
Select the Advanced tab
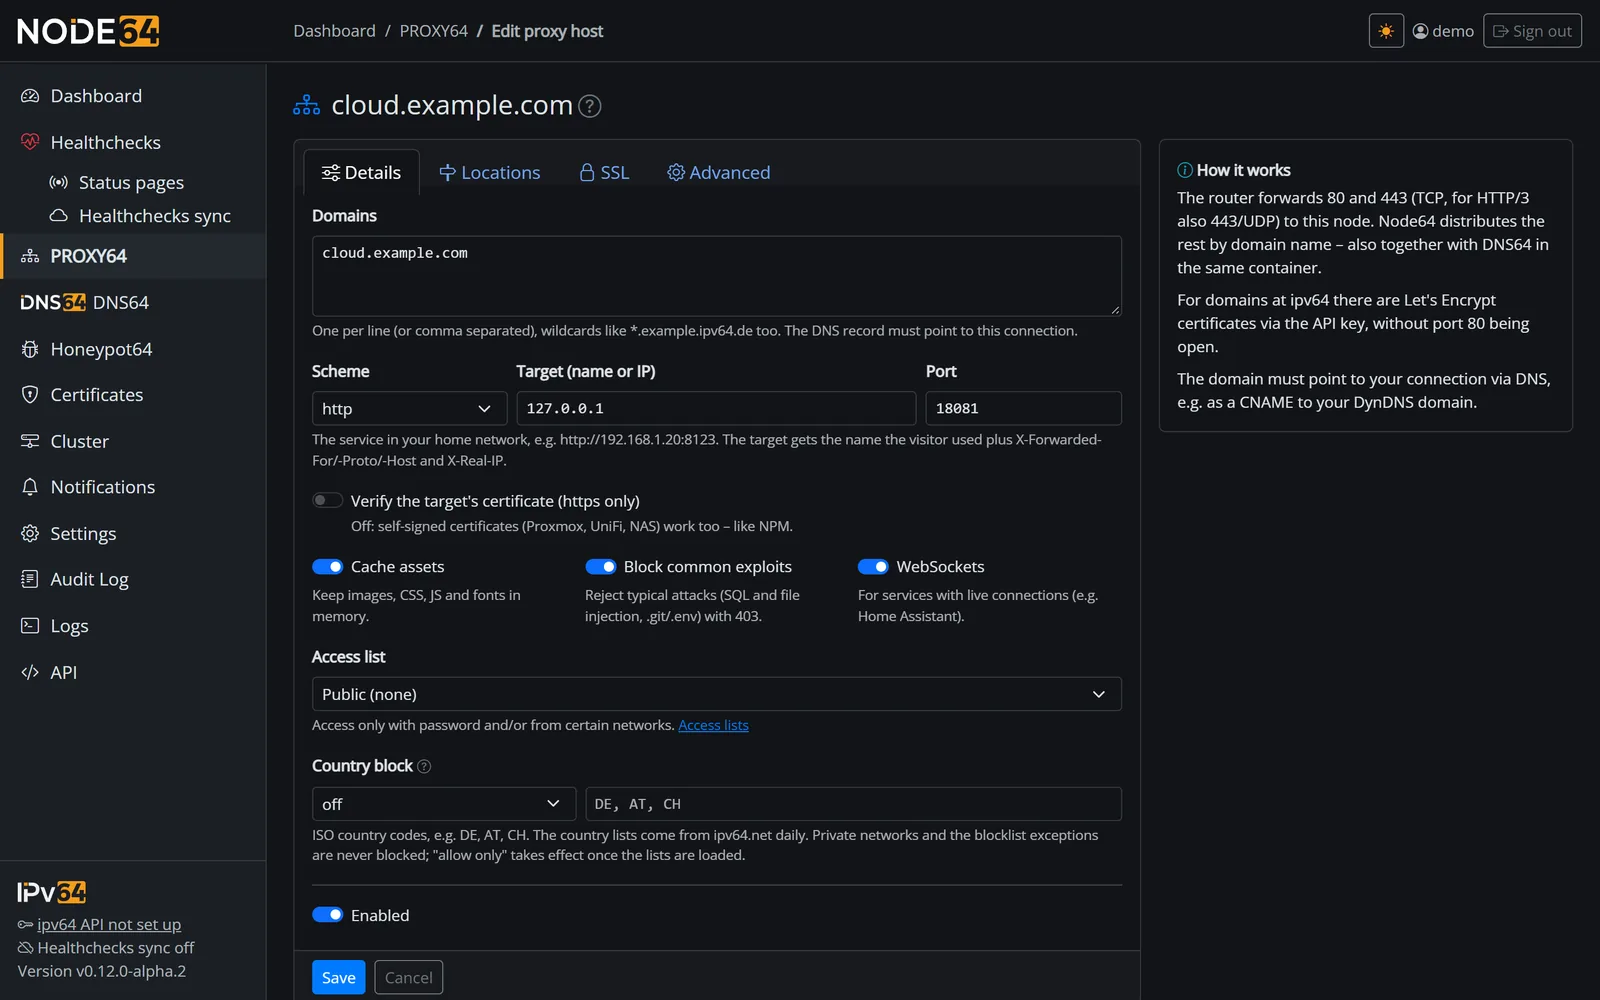pos(719,173)
